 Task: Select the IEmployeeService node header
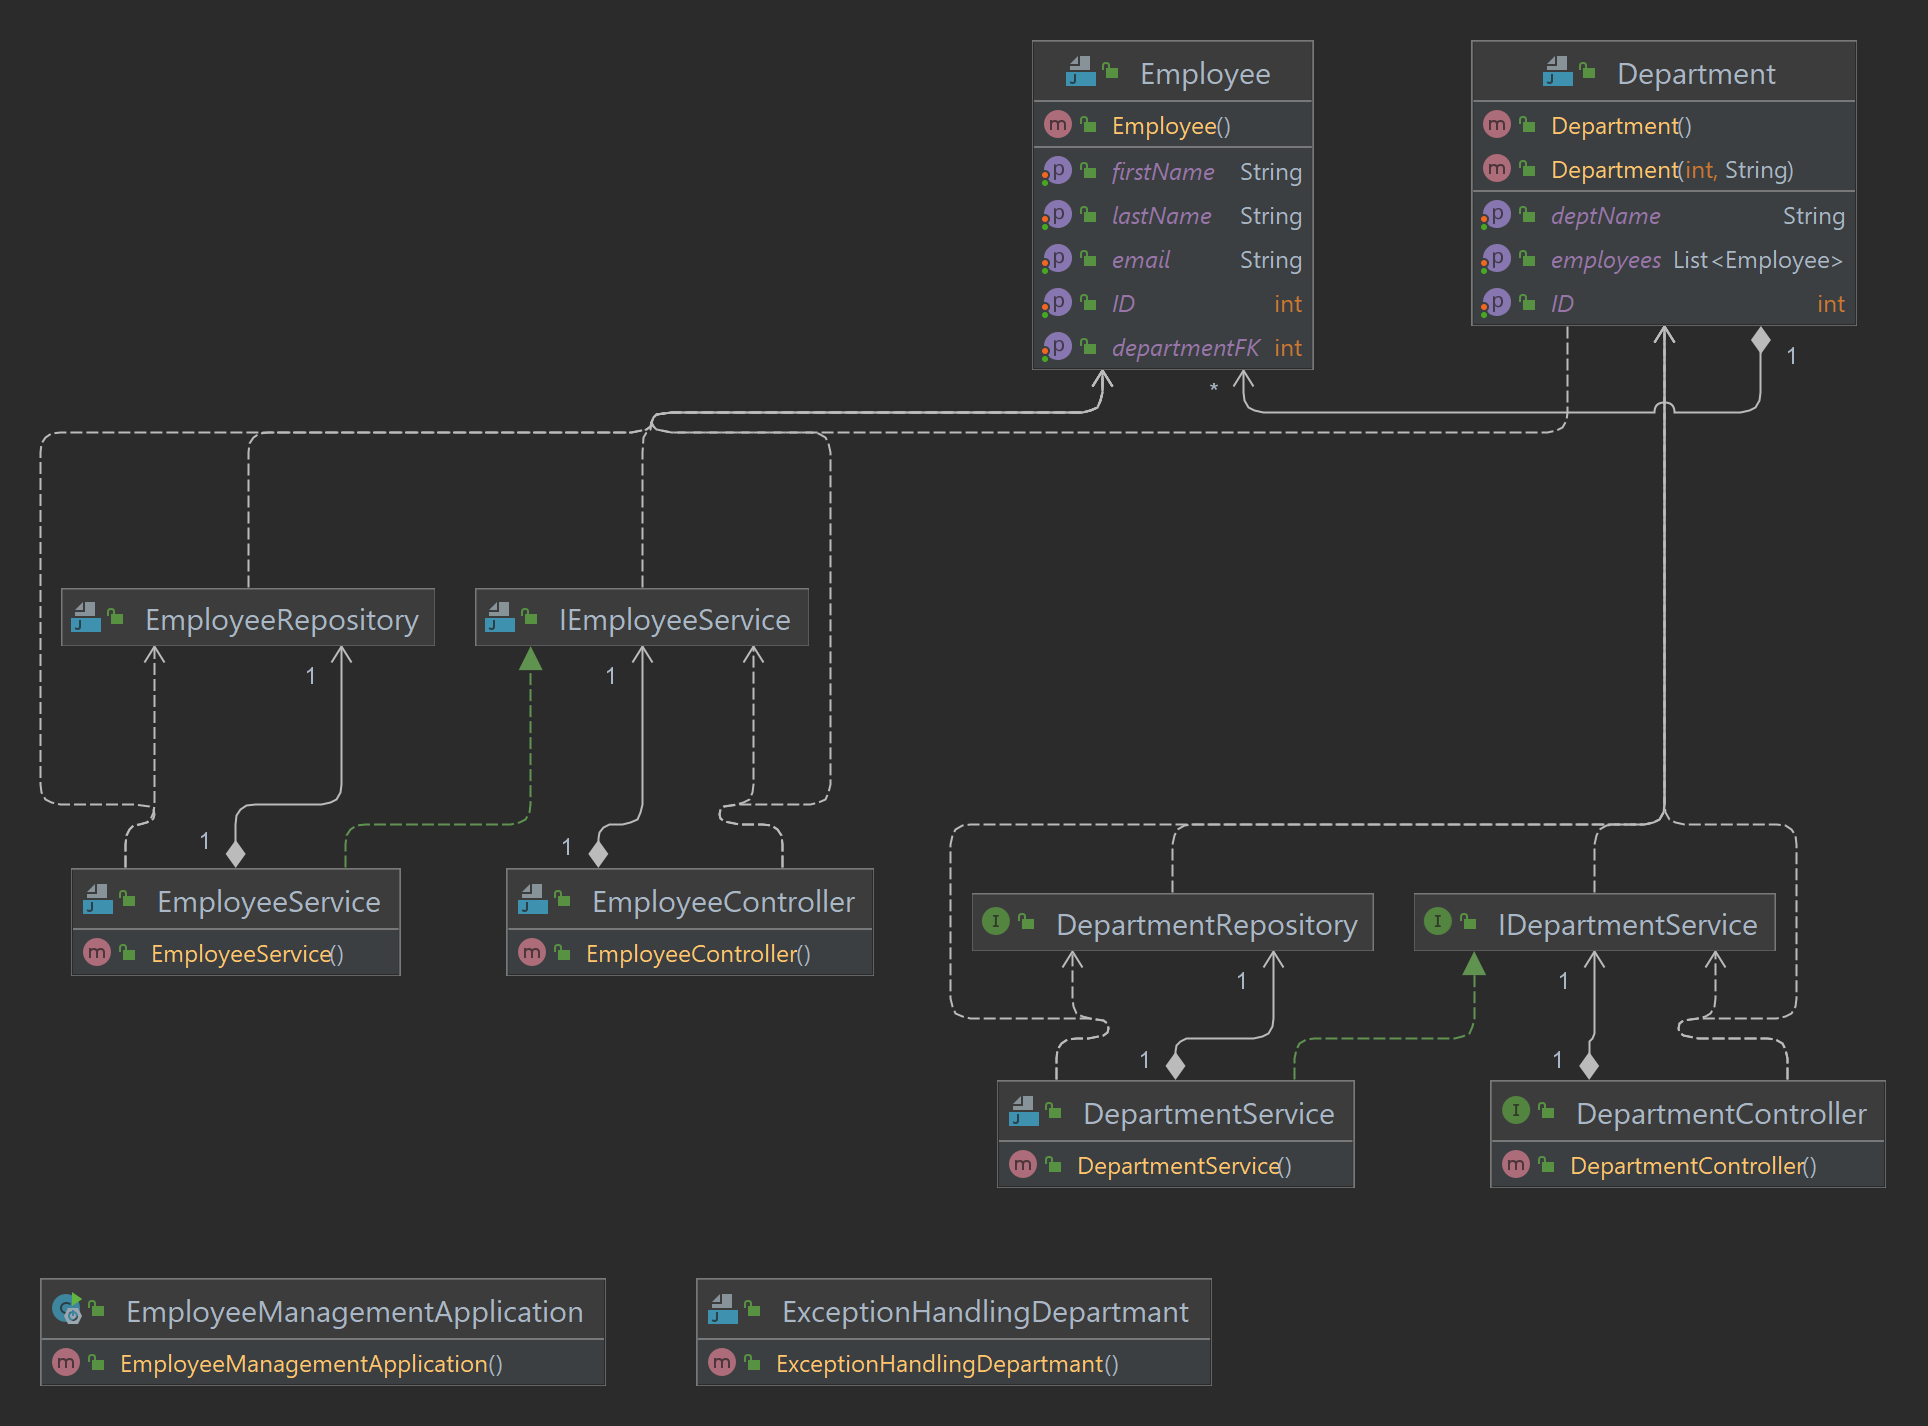pos(674,620)
